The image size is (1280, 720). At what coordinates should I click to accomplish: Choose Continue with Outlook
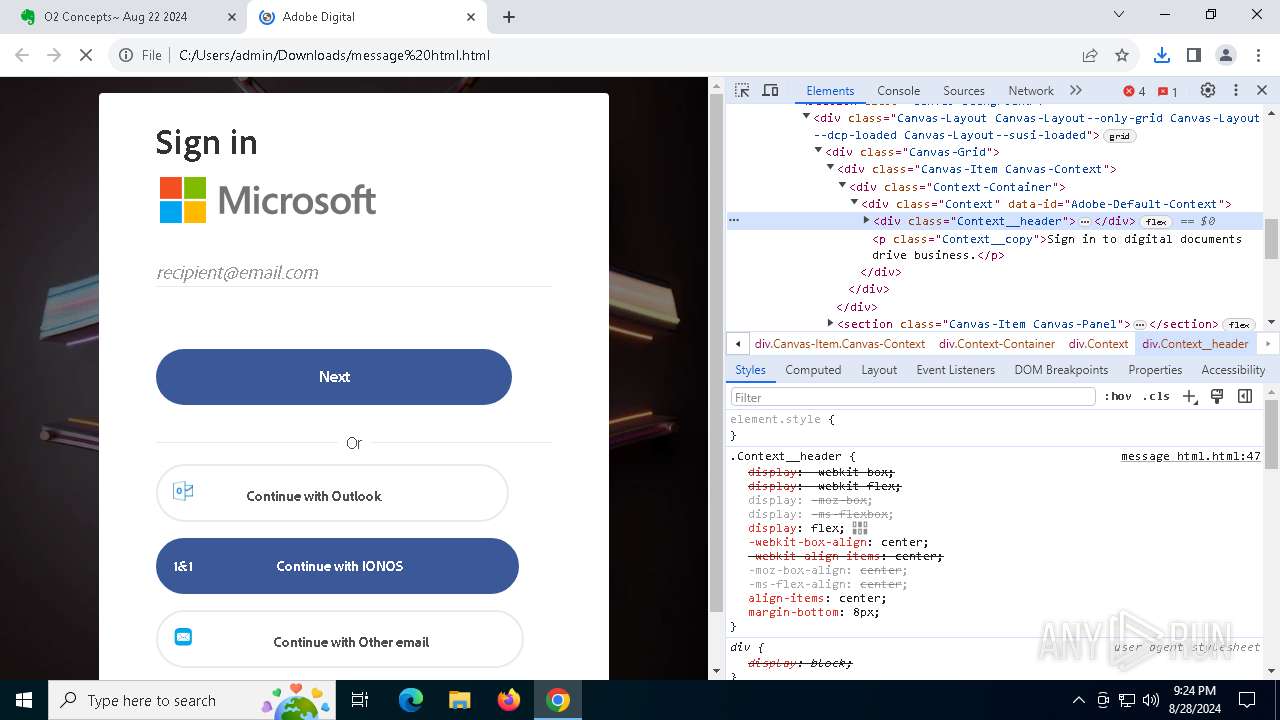pos(332,494)
